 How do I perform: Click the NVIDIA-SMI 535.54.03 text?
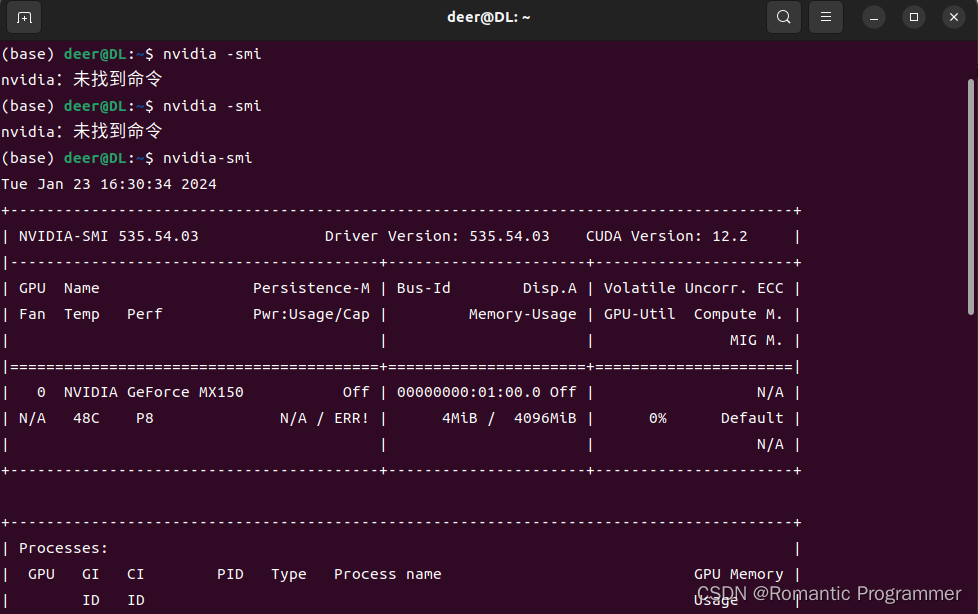[x=109, y=236]
